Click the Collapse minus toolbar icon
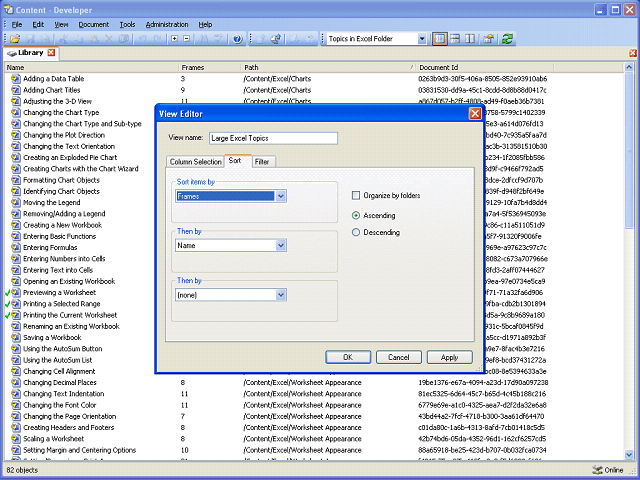This screenshot has height=480, width=640. 187,39
